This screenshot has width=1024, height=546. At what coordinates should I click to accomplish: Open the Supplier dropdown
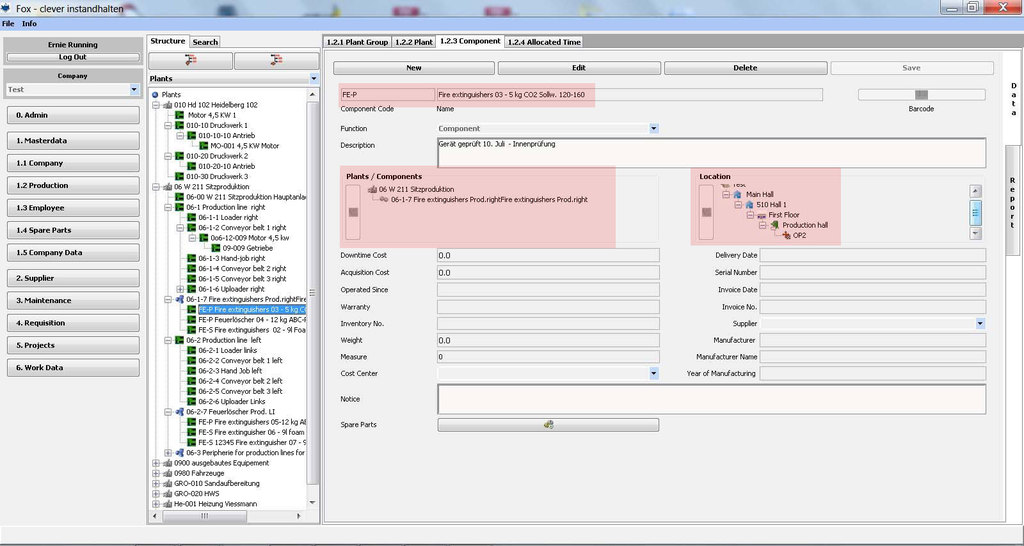[980, 324]
